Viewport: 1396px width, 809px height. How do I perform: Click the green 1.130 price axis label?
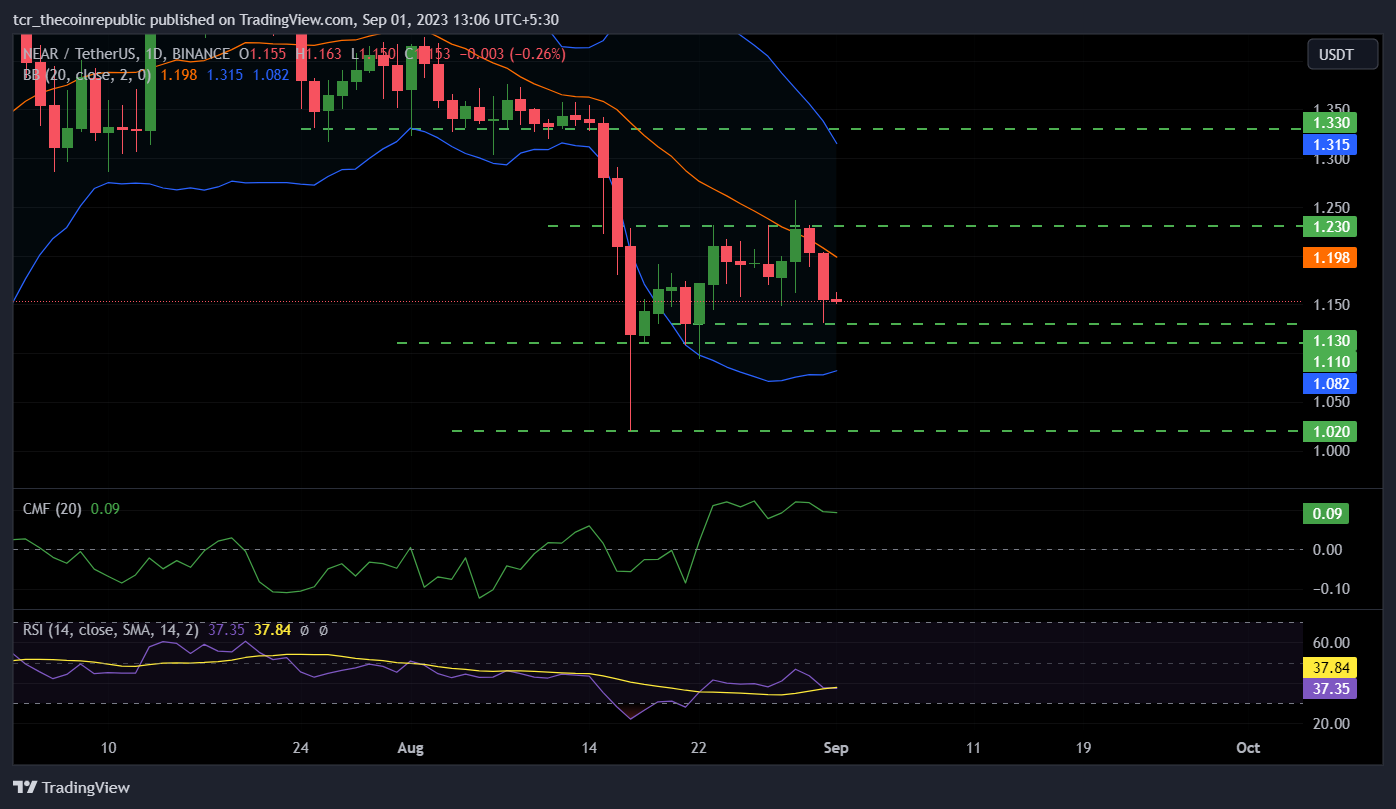1329,340
